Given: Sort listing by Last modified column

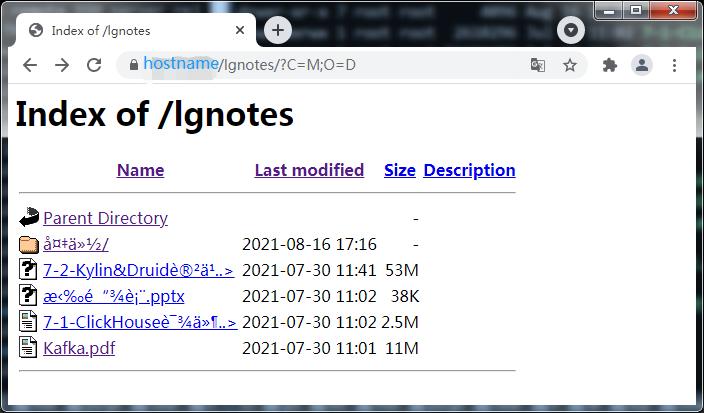Looking at the screenshot, I should pos(309,170).
